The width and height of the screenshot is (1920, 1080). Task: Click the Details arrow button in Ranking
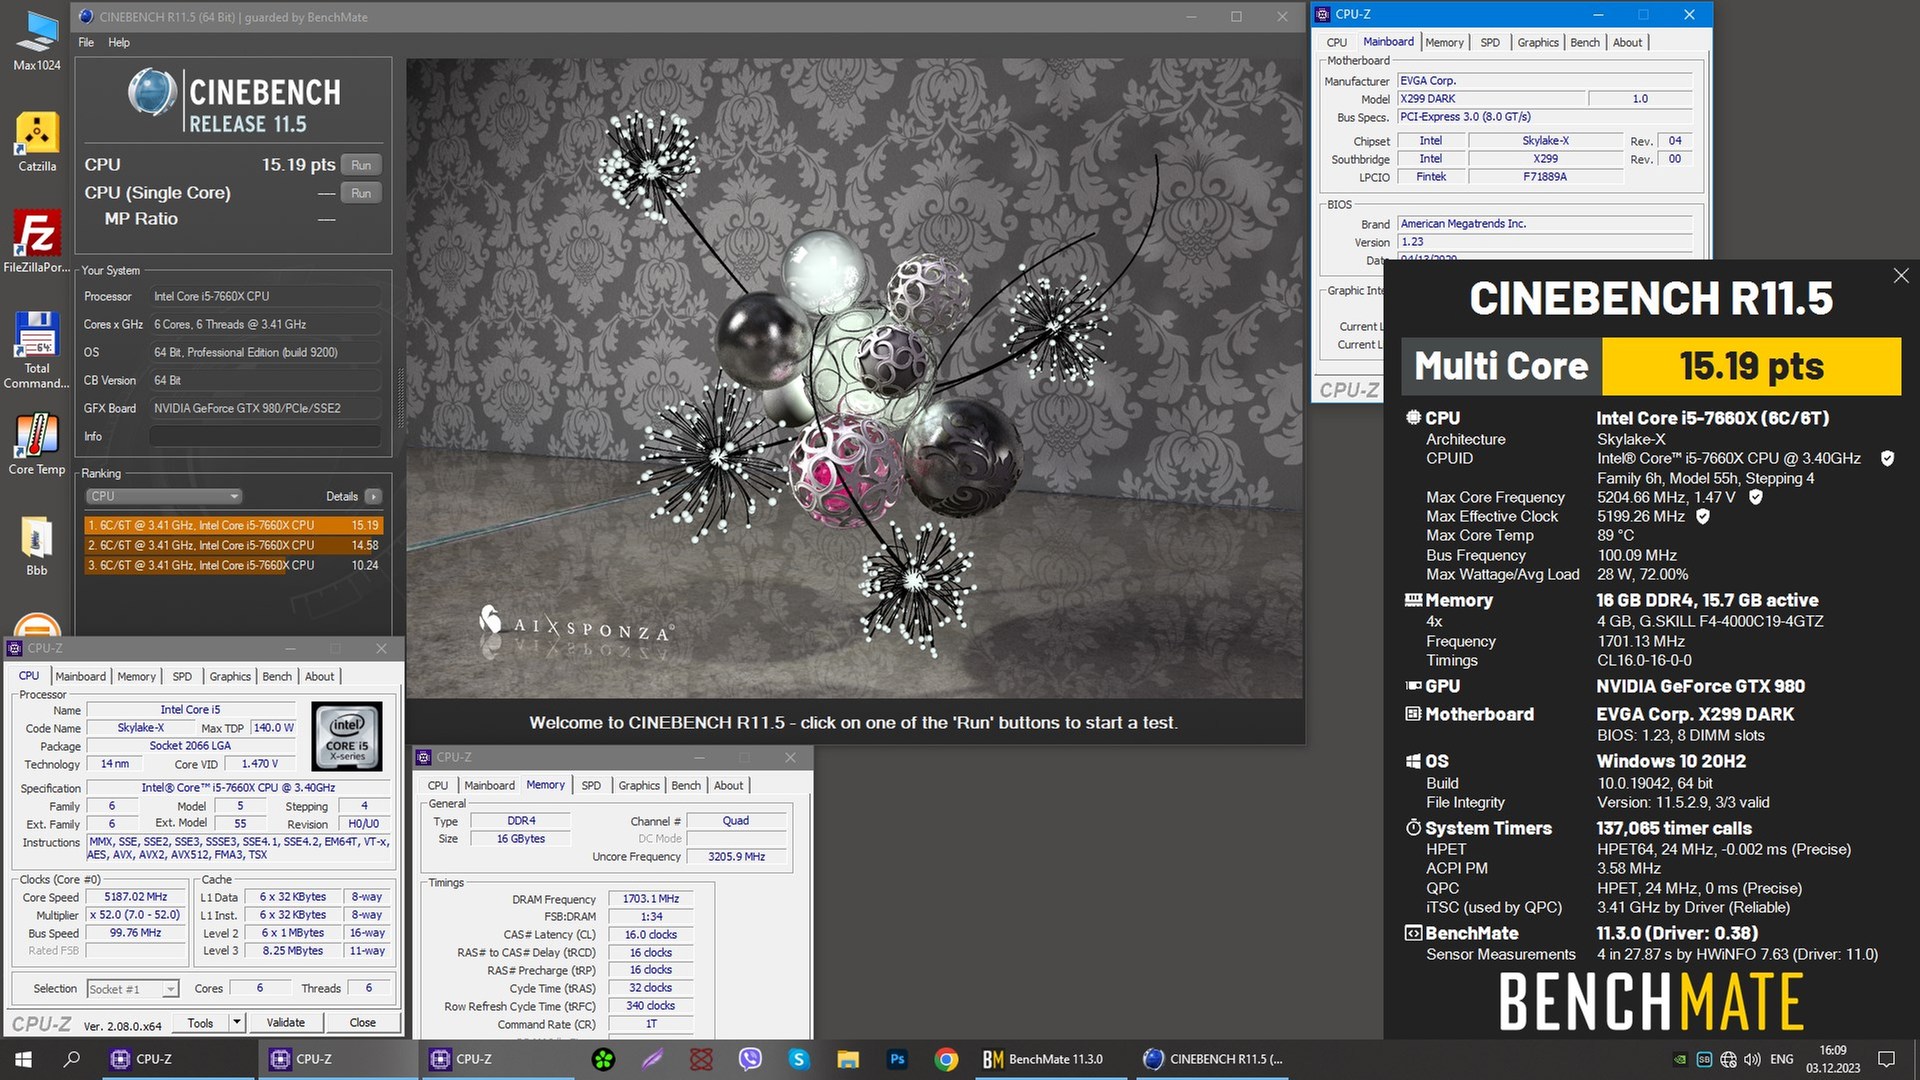click(x=373, y=496)
